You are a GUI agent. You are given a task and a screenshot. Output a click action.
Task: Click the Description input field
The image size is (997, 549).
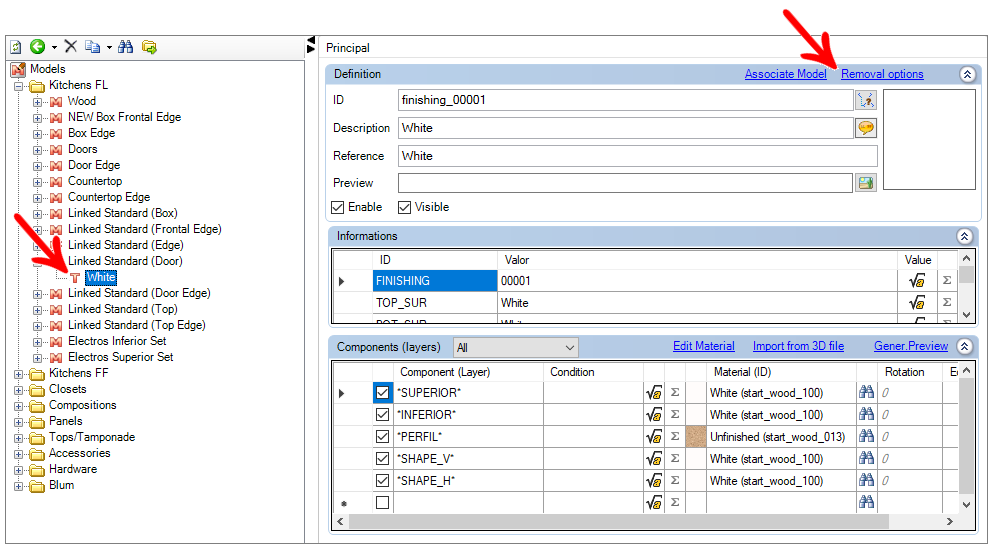click(x=625, y=128)
